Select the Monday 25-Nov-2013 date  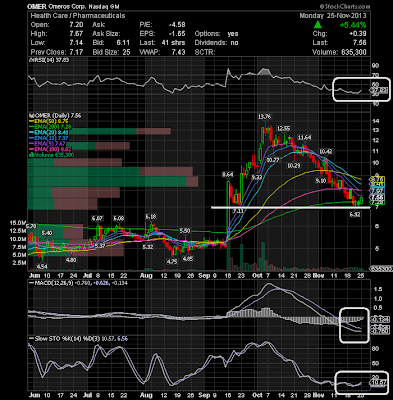click(333, 16)
